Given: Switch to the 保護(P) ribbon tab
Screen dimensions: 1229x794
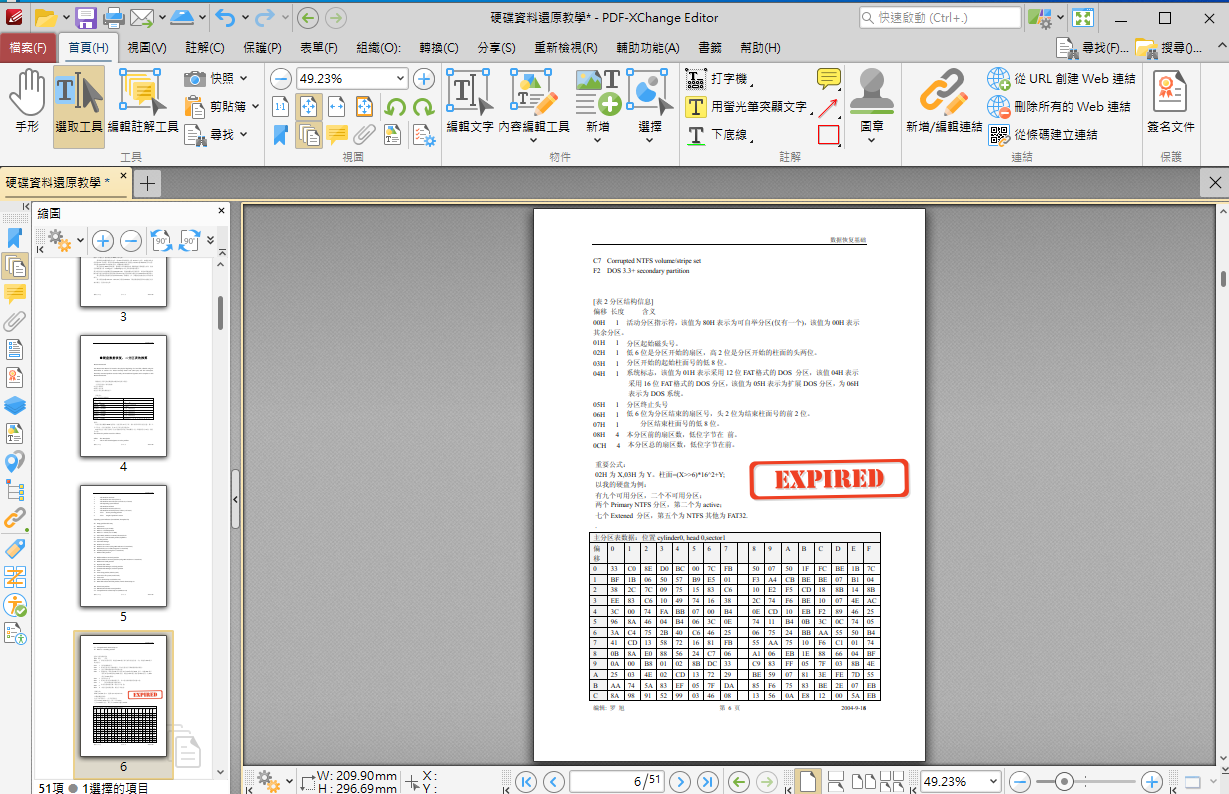Looking at the screenshot, I should (x=261, y=48).
